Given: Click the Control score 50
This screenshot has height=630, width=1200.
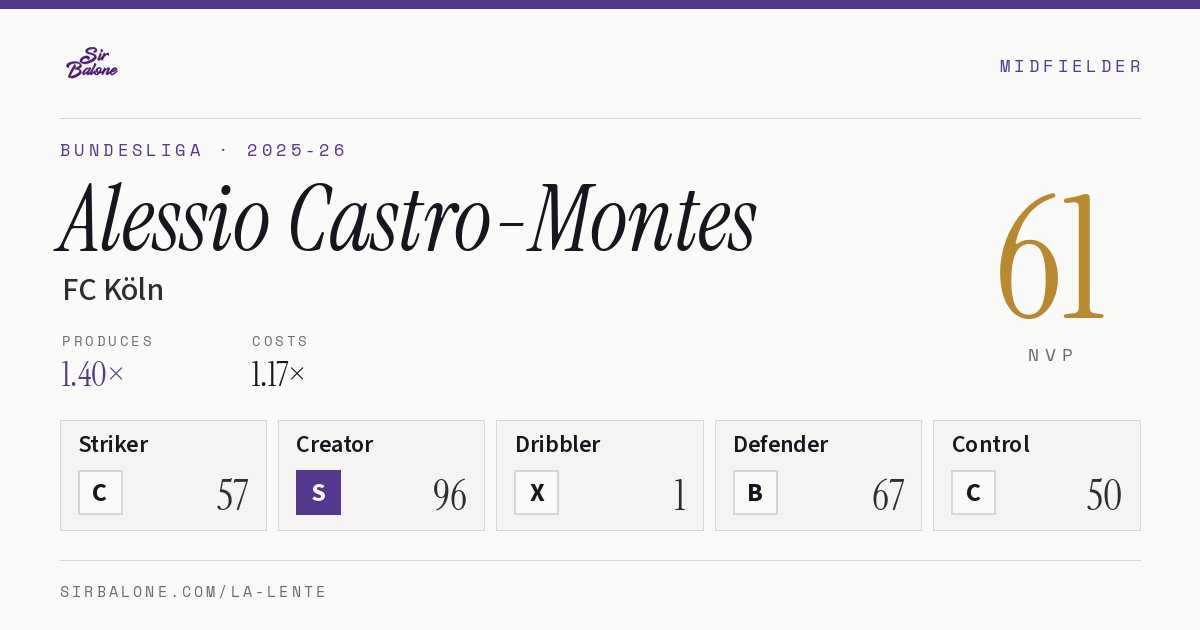Looking at the screenshot, I should point(1104,495).
